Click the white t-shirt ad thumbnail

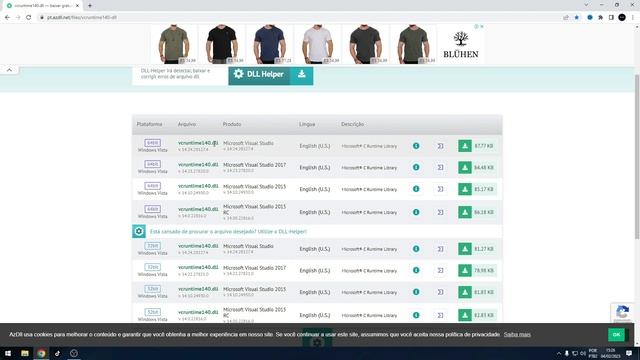(317, 44)
